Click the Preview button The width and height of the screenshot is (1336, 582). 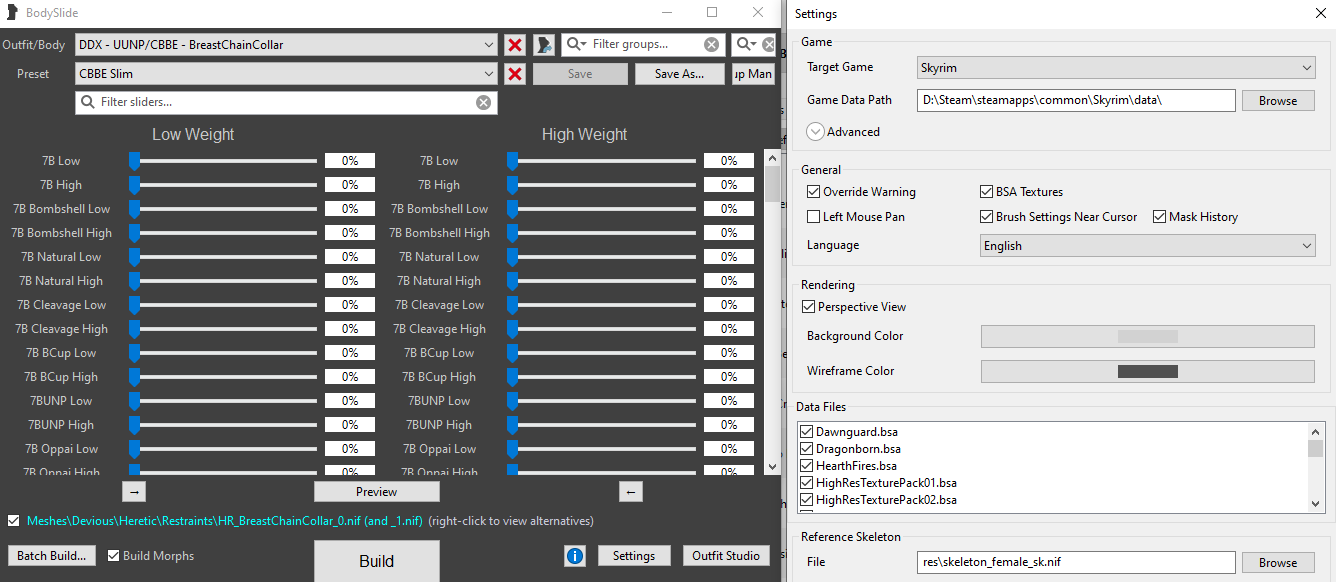[x=376, y=492]
